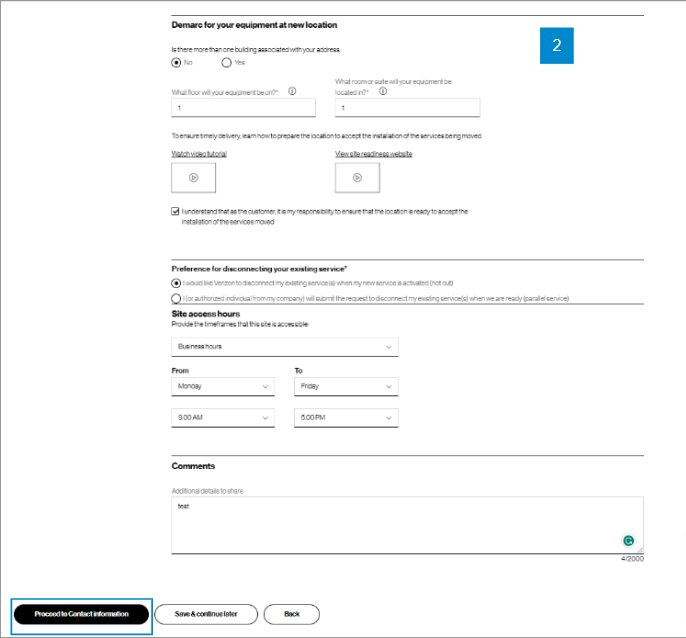The width and height of the screenshot is (686, 638).
Task: Click the Back button
Action: [x=292, y=614]
